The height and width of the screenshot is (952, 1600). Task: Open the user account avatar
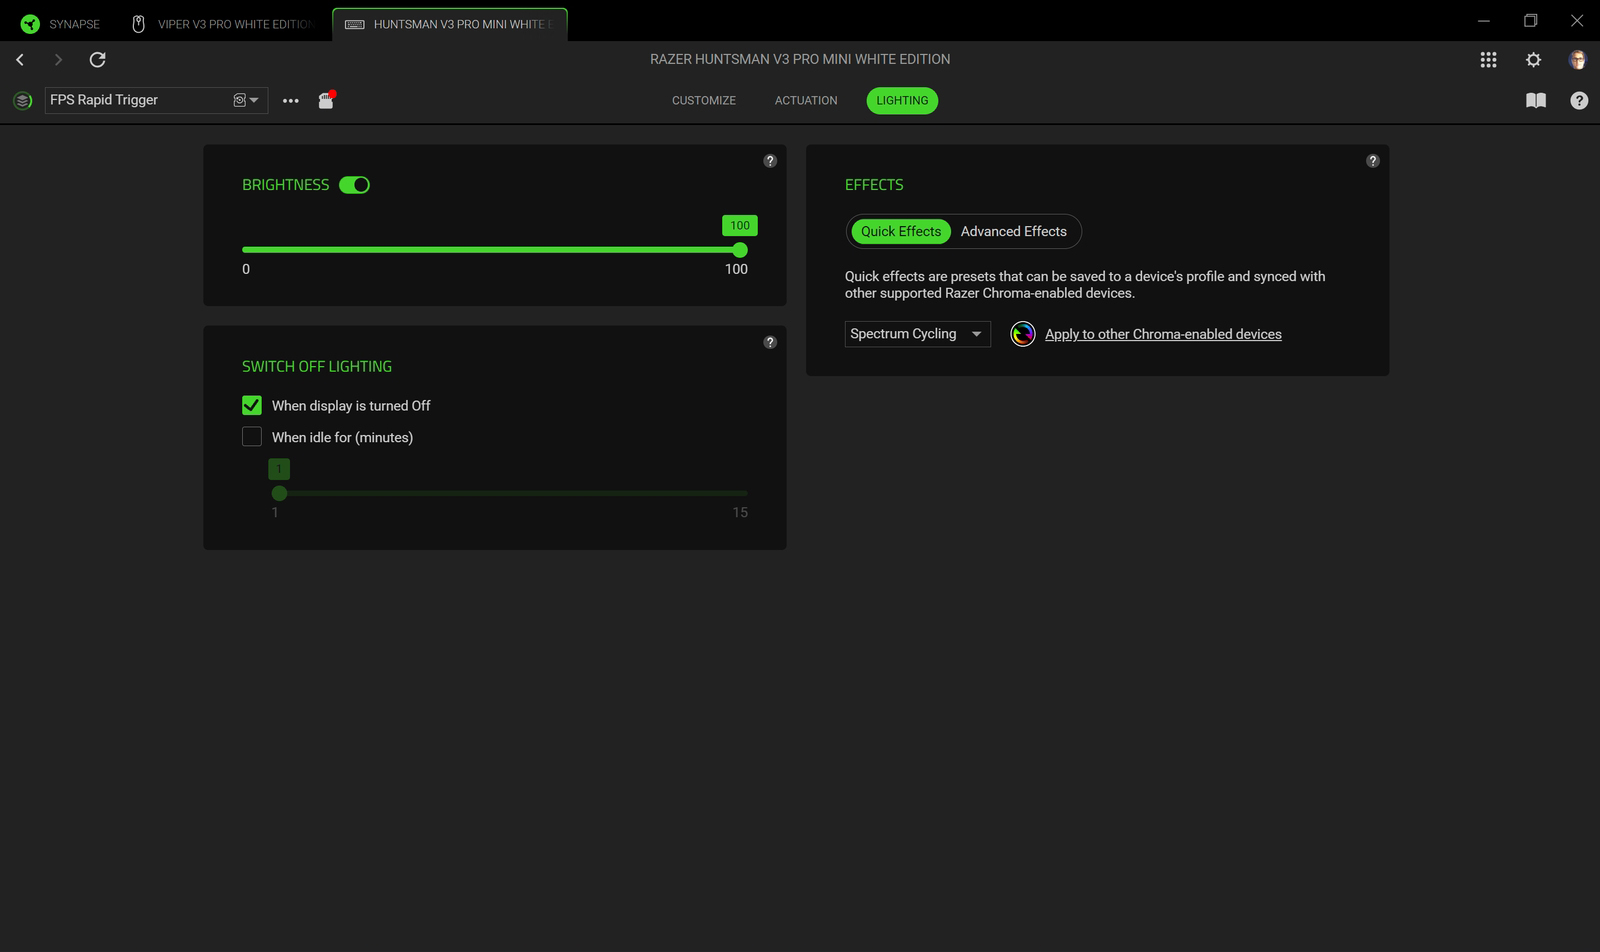(x=1578, y=60)
